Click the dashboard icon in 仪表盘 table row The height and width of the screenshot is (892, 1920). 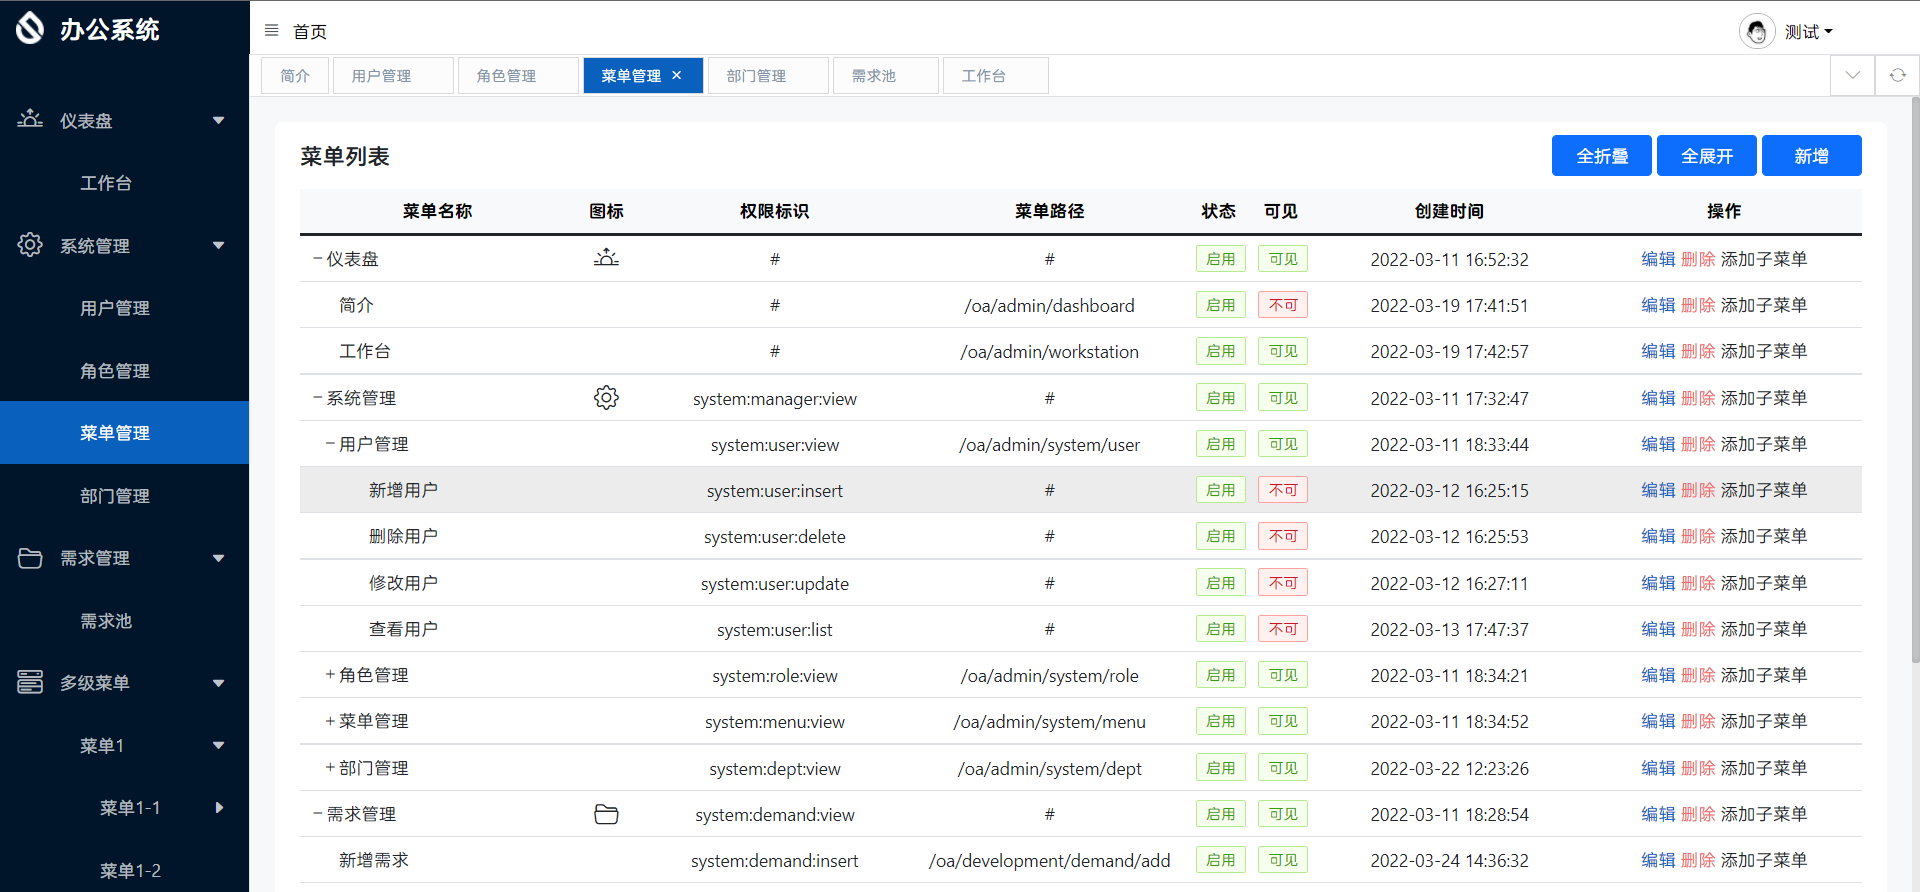click(606, 258)
